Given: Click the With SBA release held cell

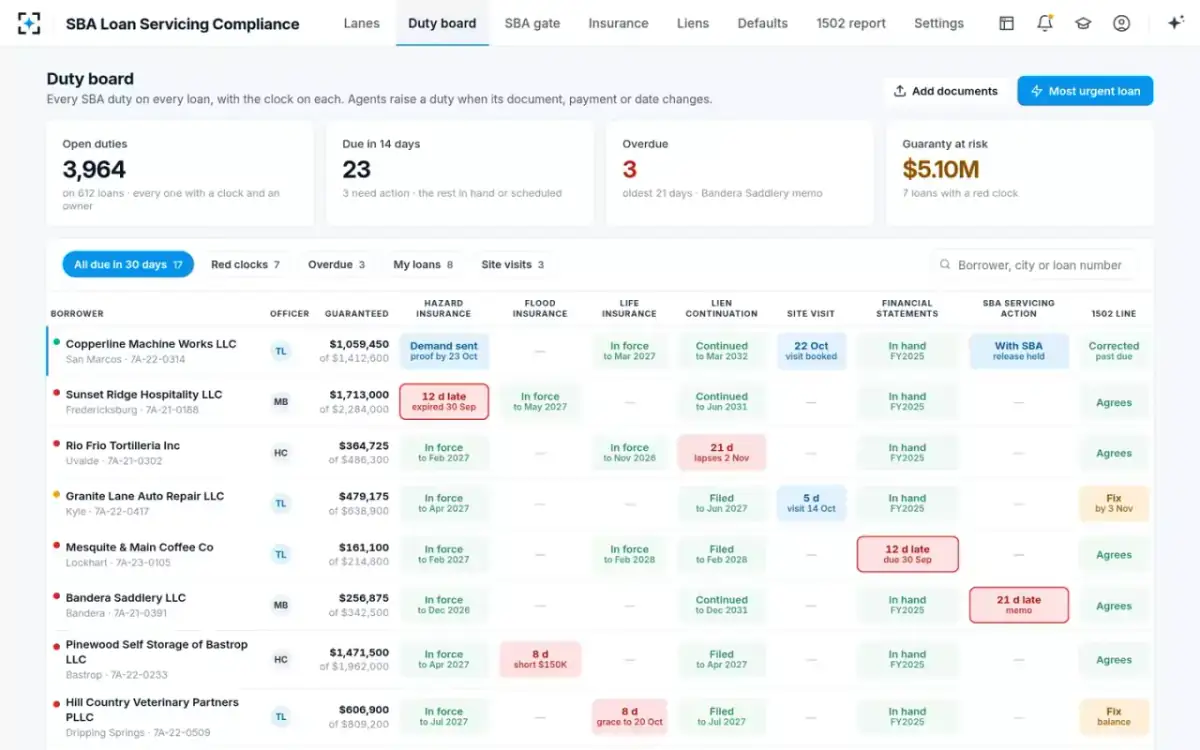Looking at the screenshot, I should coord(1019,351).
